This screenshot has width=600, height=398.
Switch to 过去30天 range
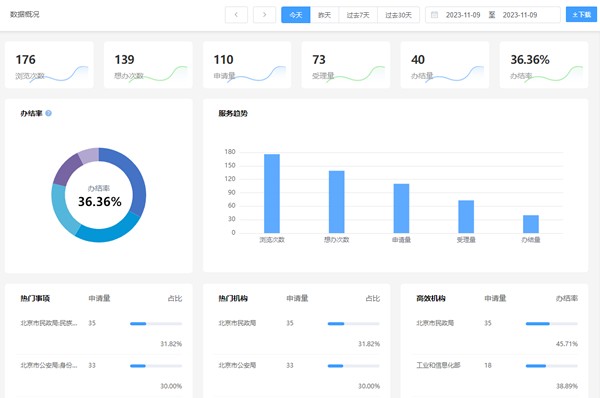[398, 15]
